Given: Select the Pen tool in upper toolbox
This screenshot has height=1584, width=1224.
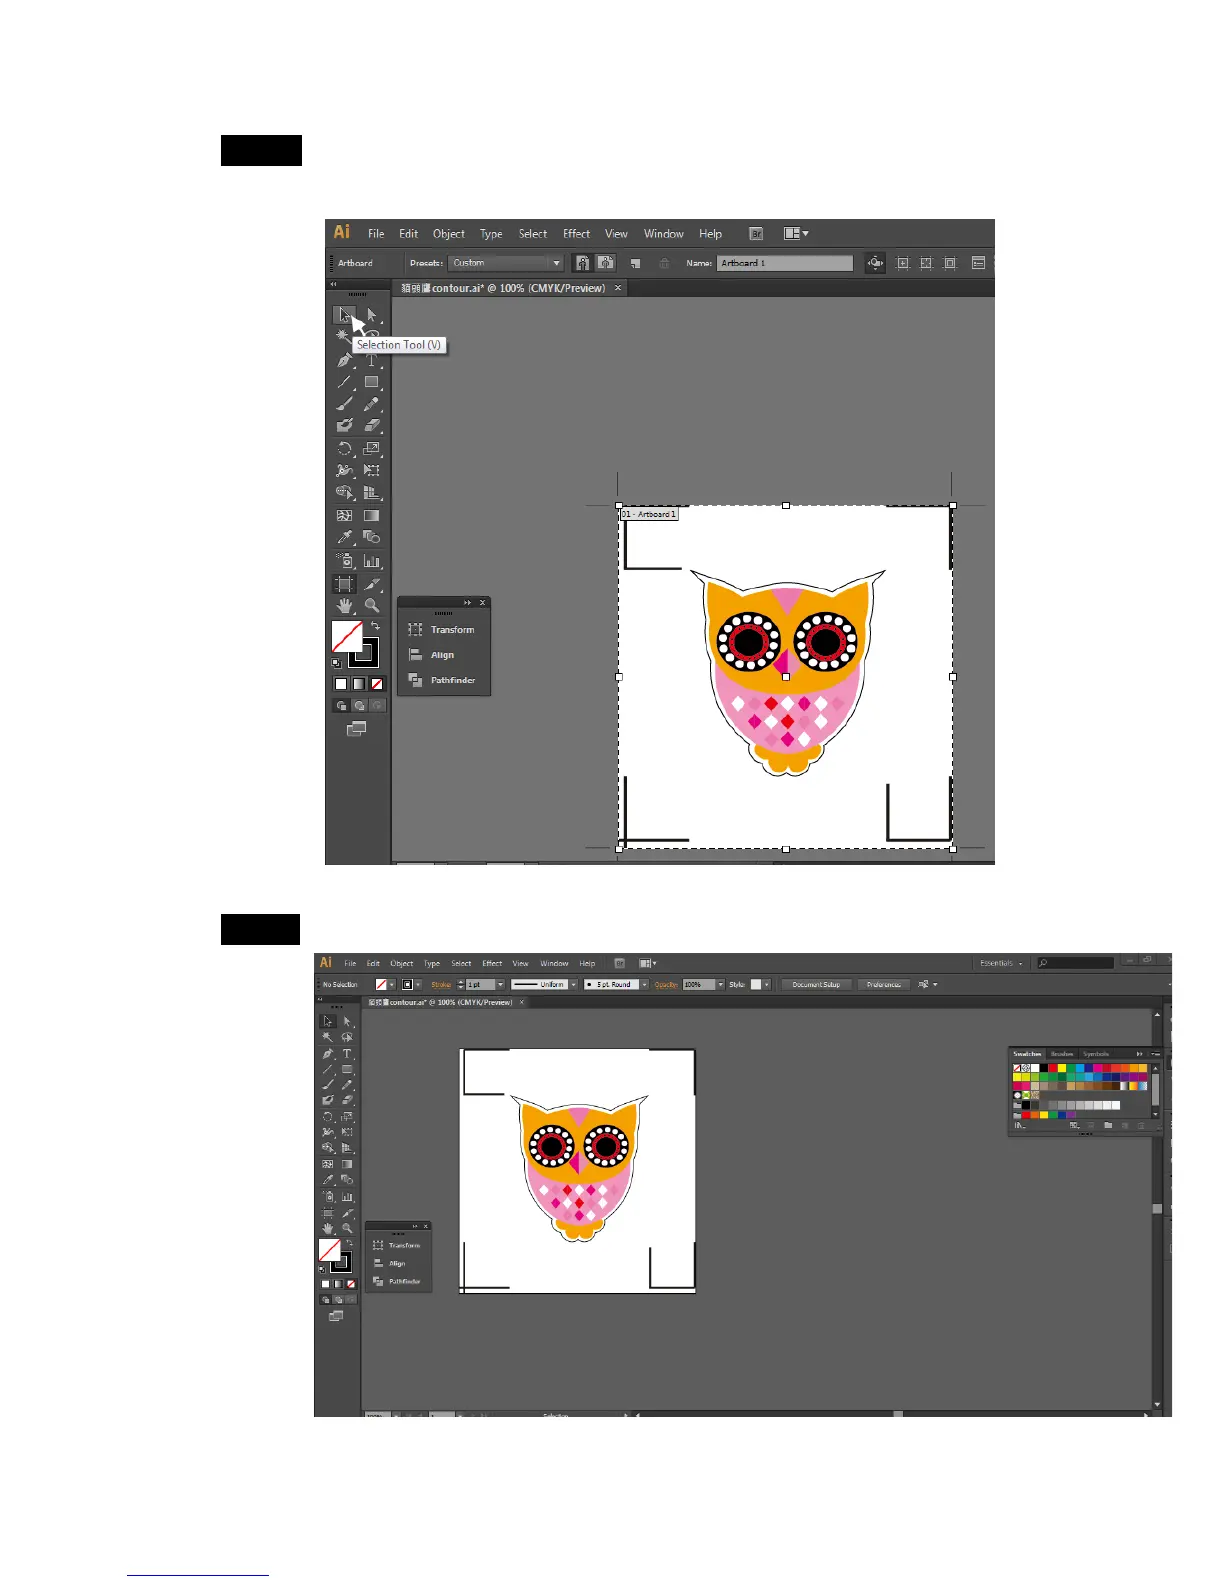Looking at the screenshot, I should 344,360.
